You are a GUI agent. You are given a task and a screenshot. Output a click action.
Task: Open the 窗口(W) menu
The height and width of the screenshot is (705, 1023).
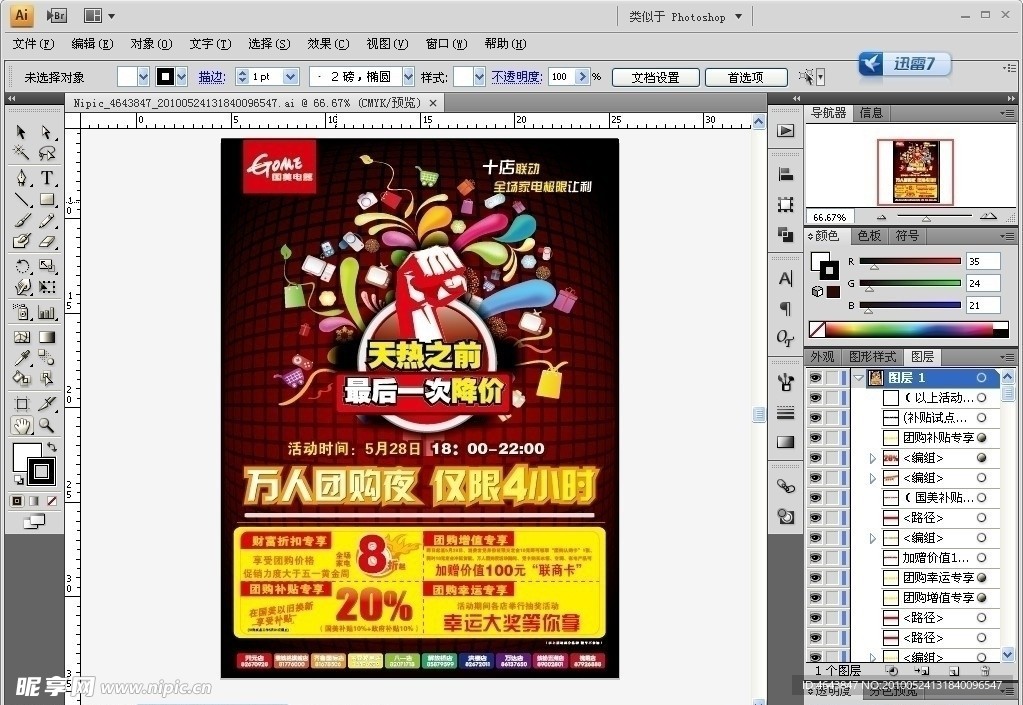tap(446, 44)
